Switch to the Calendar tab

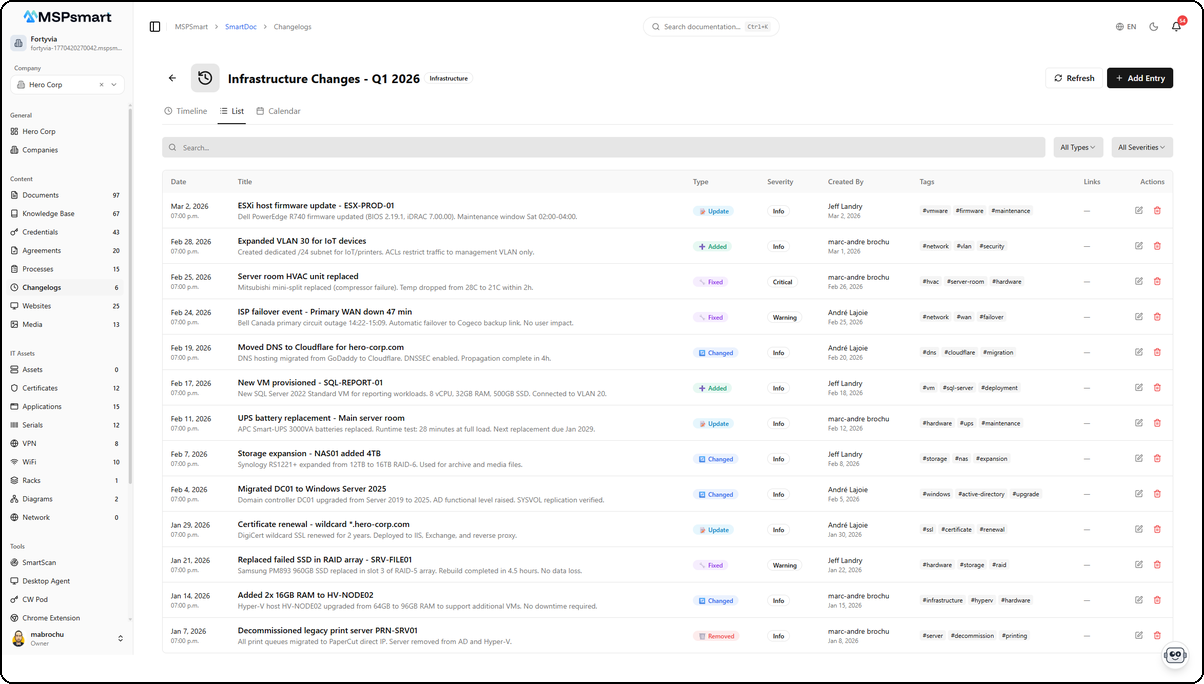click(x=279, y=111)
